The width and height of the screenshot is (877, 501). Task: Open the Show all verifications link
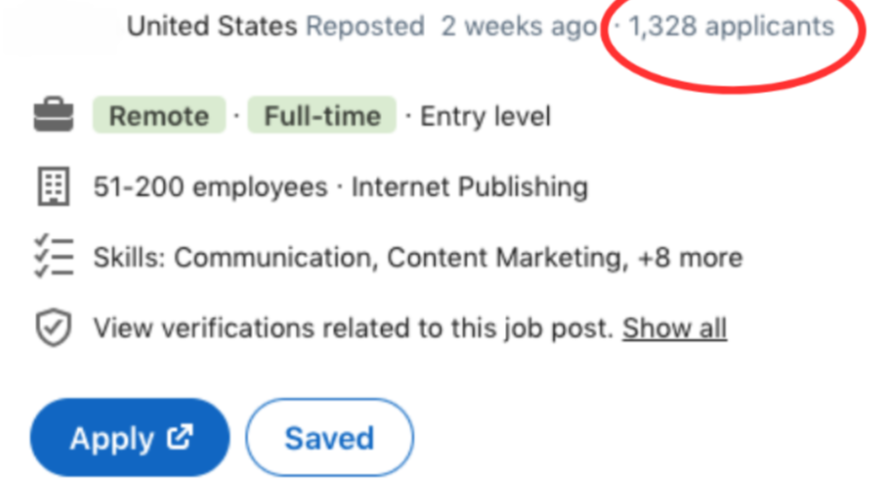(674, 328)
